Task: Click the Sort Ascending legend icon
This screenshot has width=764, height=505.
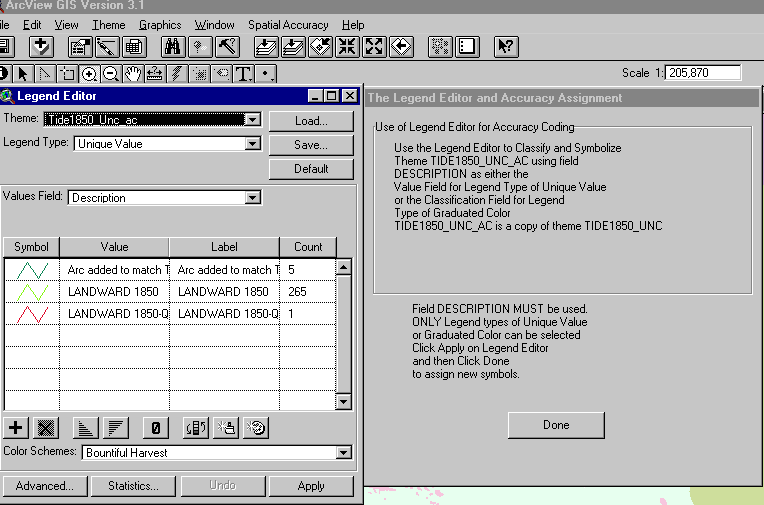Action: pyautogui.click(x=86, y=428)
